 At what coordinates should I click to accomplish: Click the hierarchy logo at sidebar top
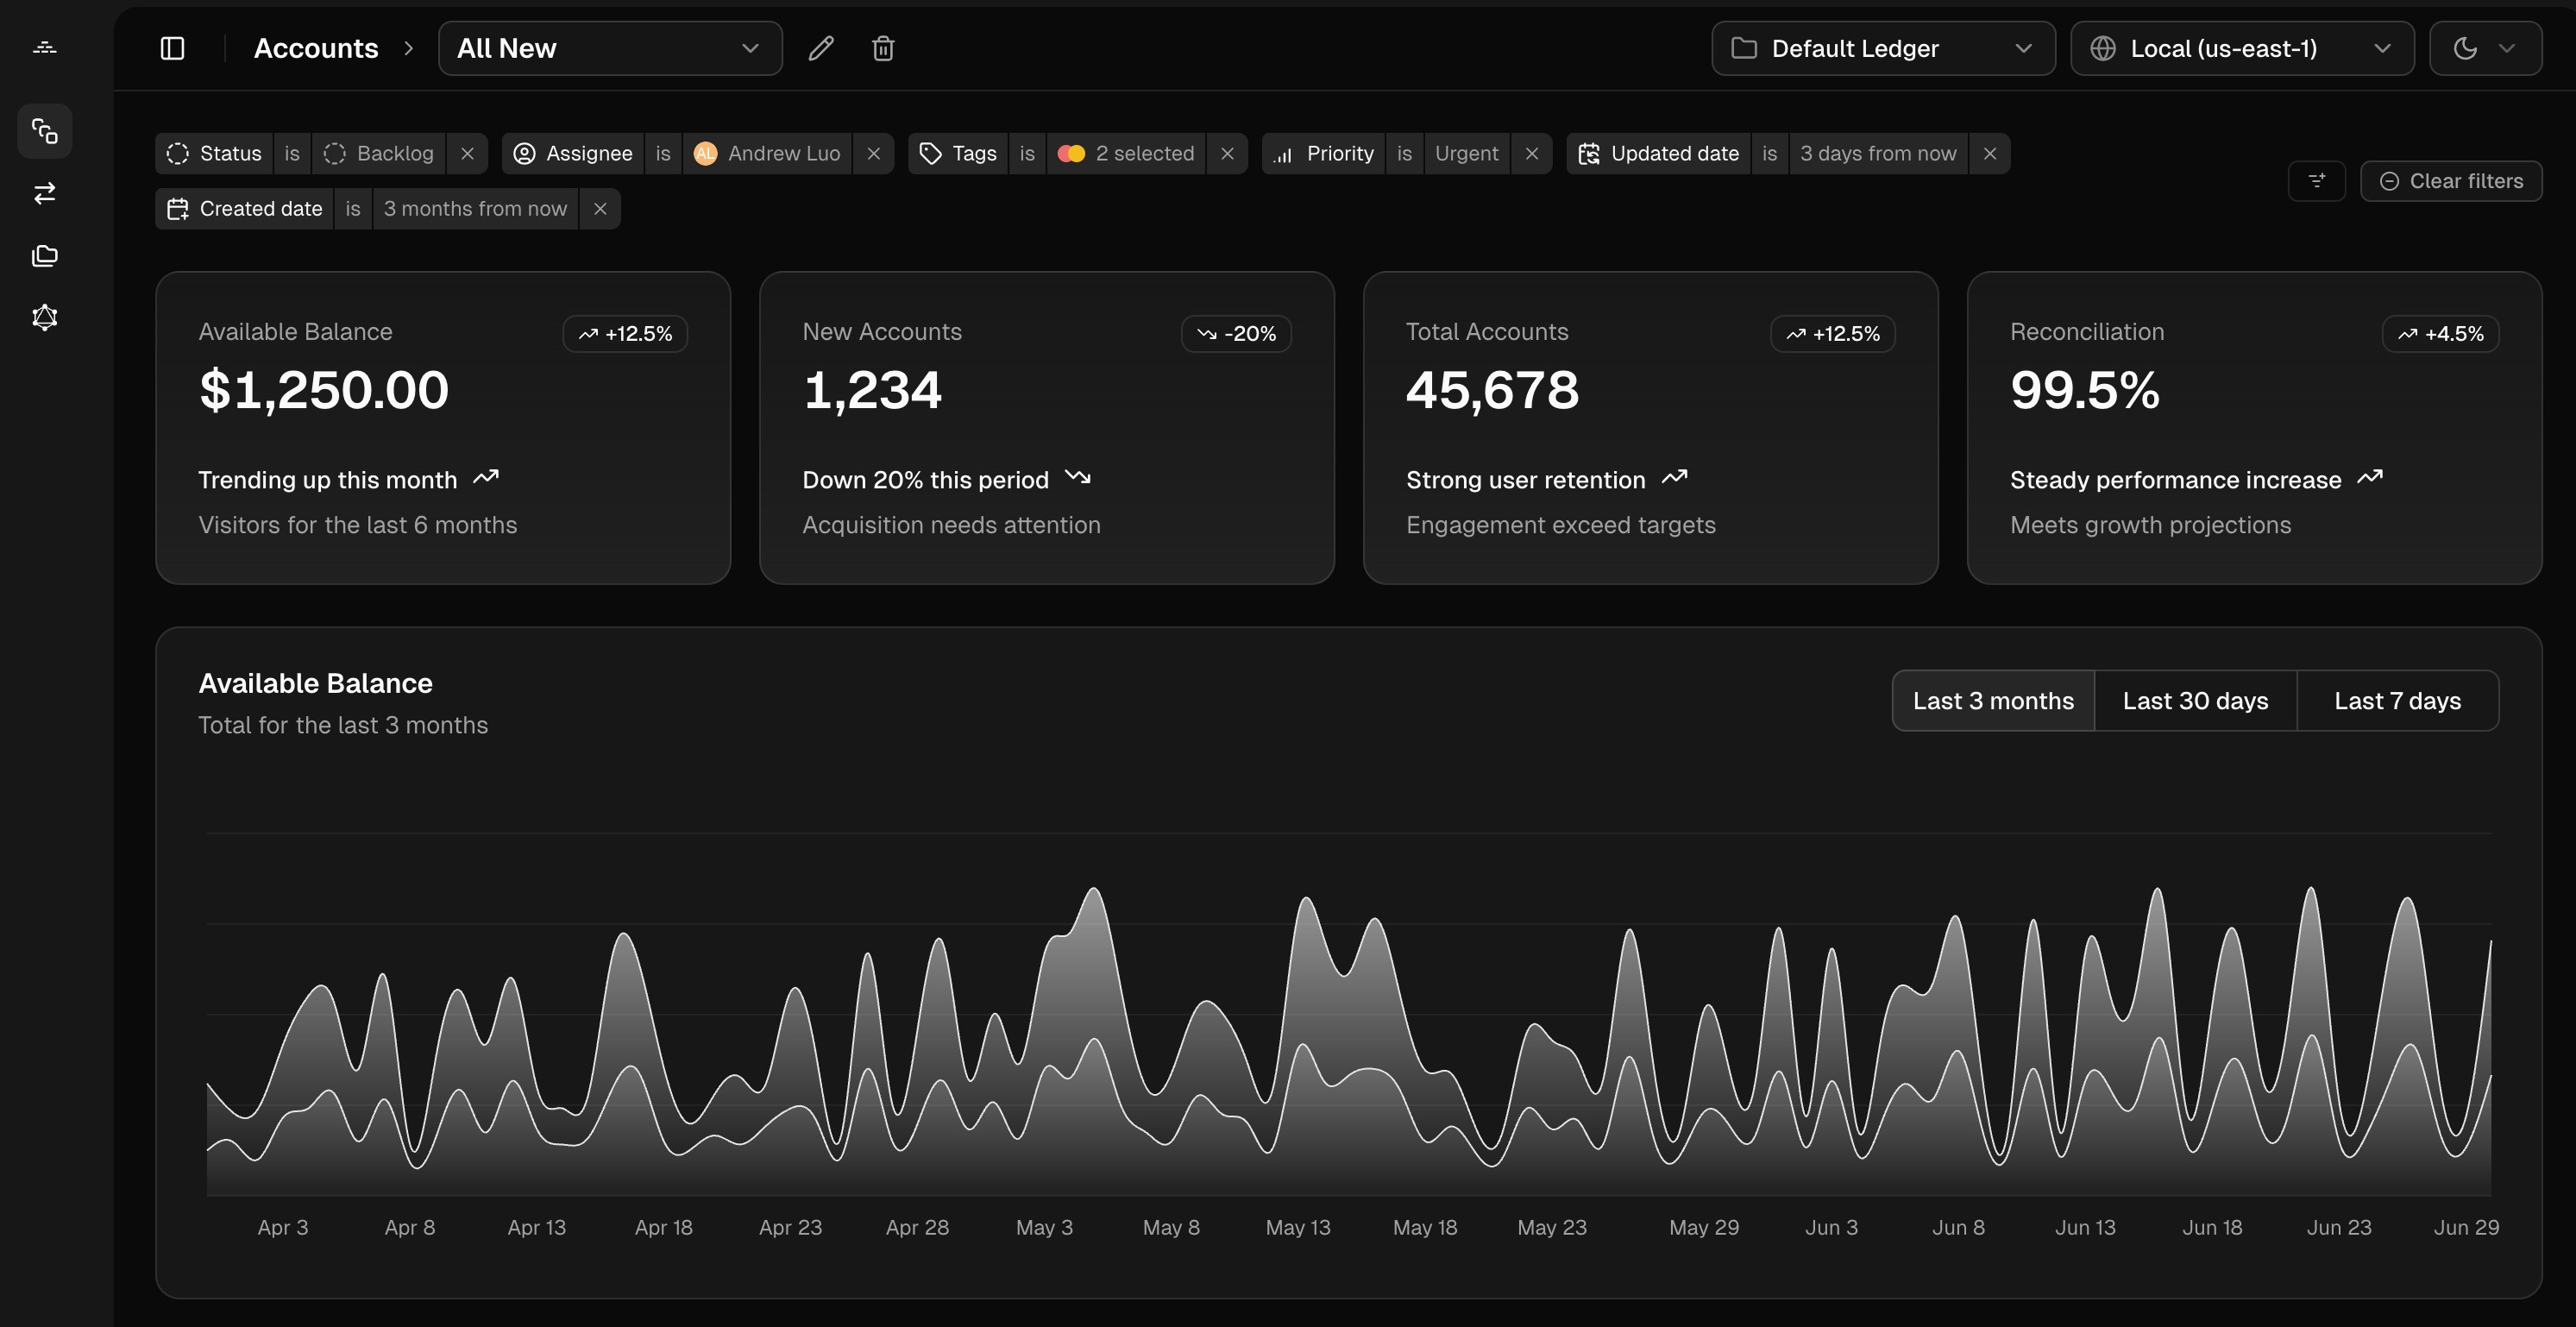pyautogui.click(x=45, y=47)
